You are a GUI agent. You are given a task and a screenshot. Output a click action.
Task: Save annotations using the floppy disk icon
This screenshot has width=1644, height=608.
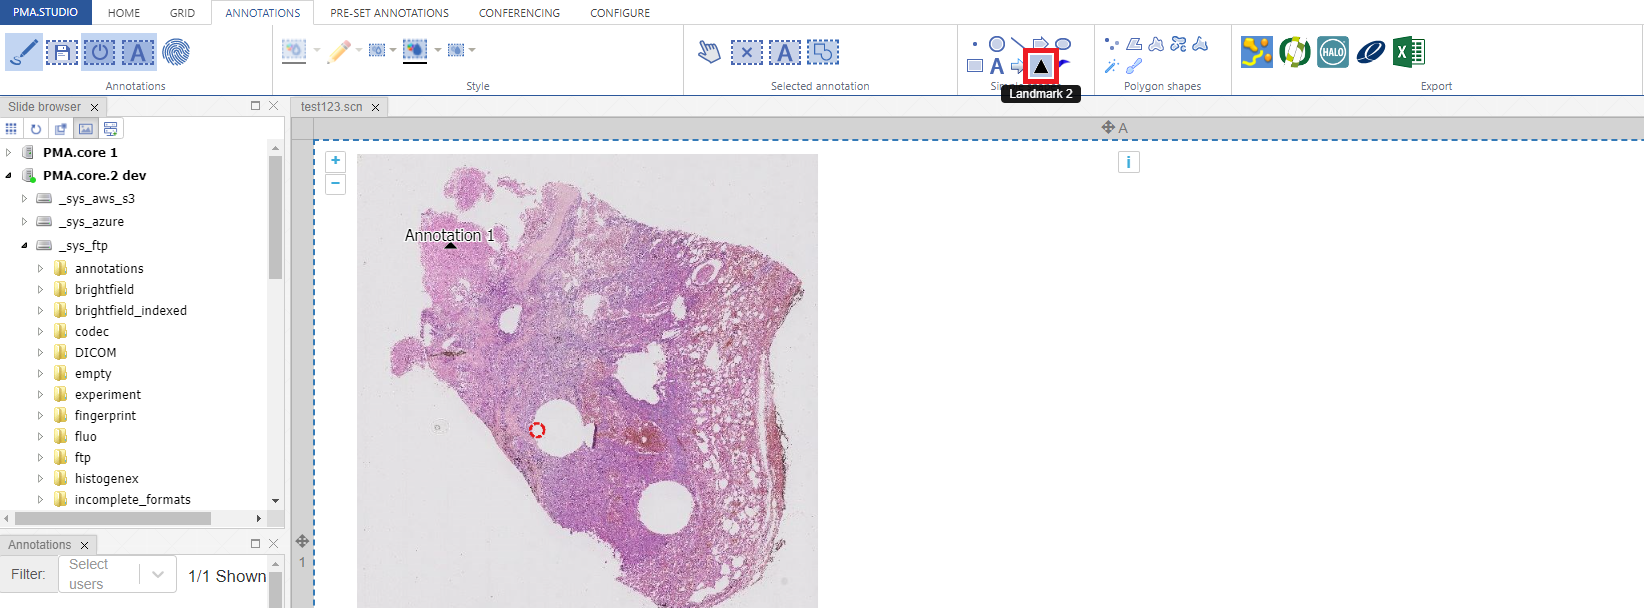pos(62,52)
